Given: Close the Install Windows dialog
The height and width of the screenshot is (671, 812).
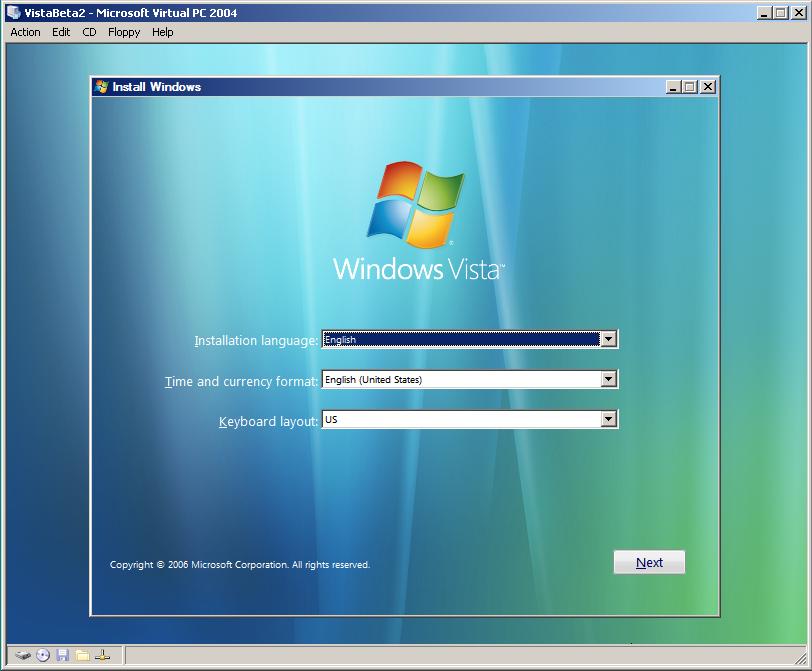Looking at the screenshot, I should [x=707, y=86].
